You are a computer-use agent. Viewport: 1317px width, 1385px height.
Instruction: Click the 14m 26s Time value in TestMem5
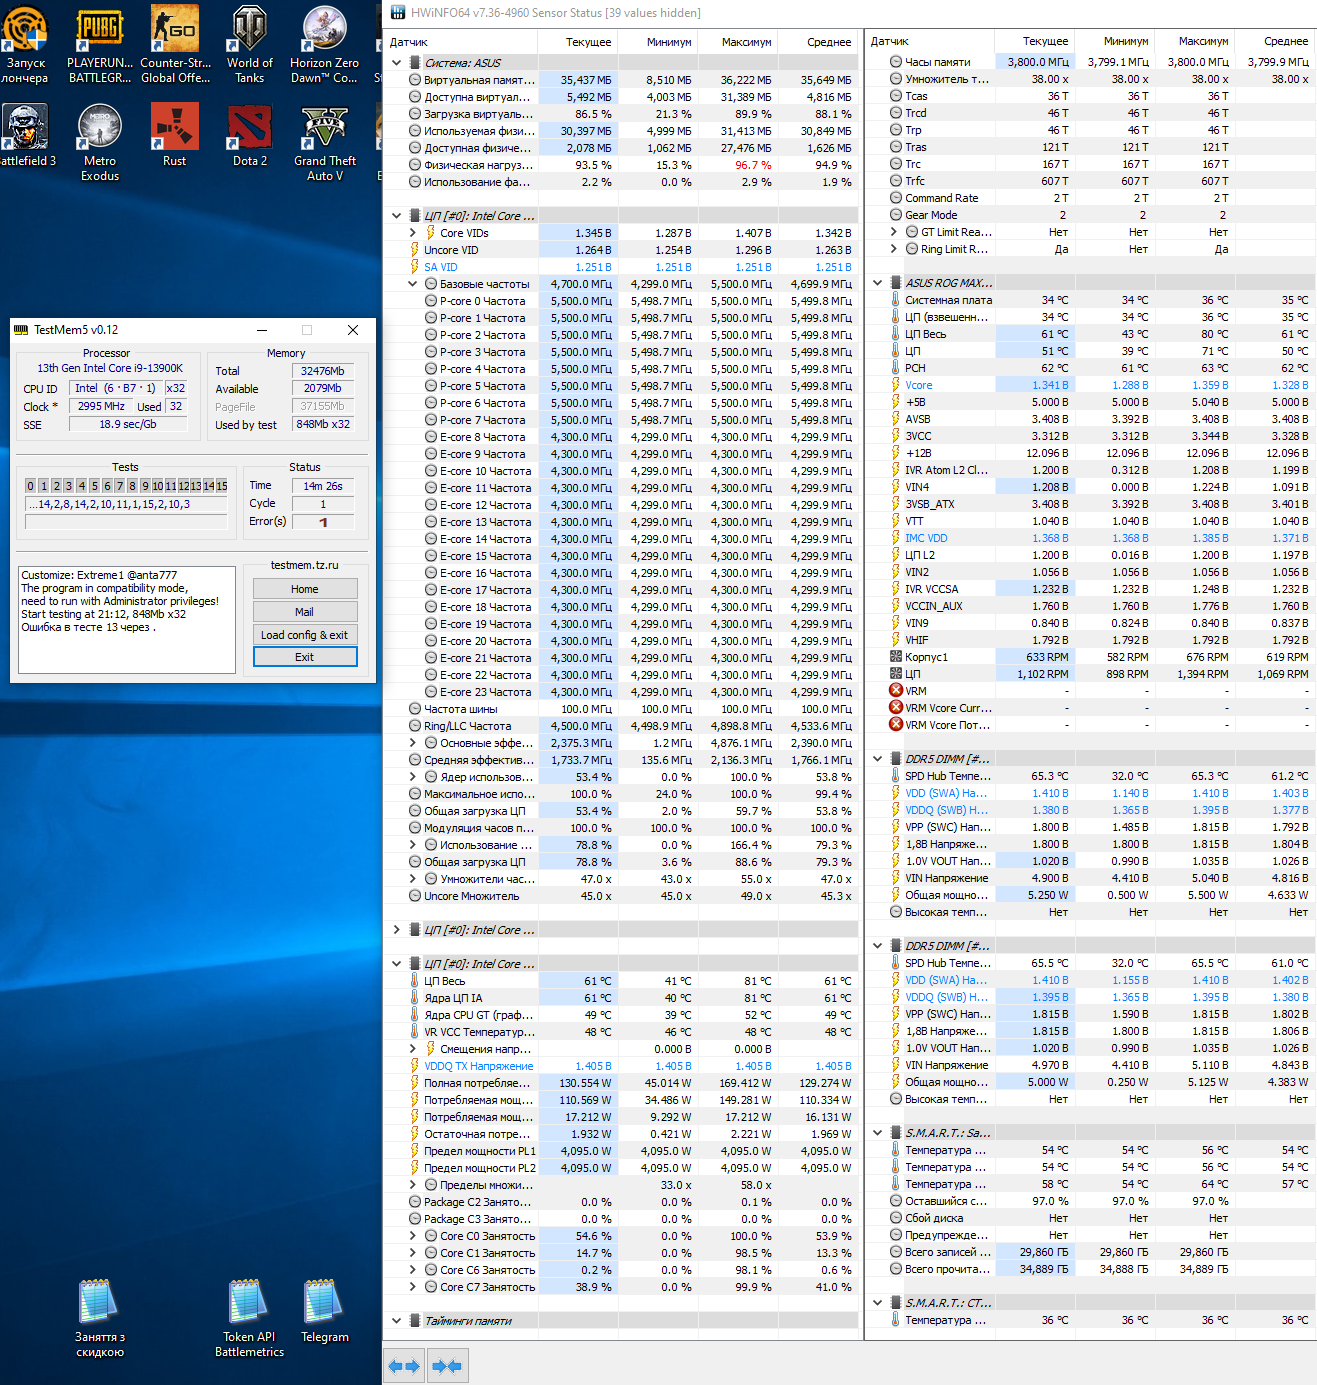click(323, 486)
